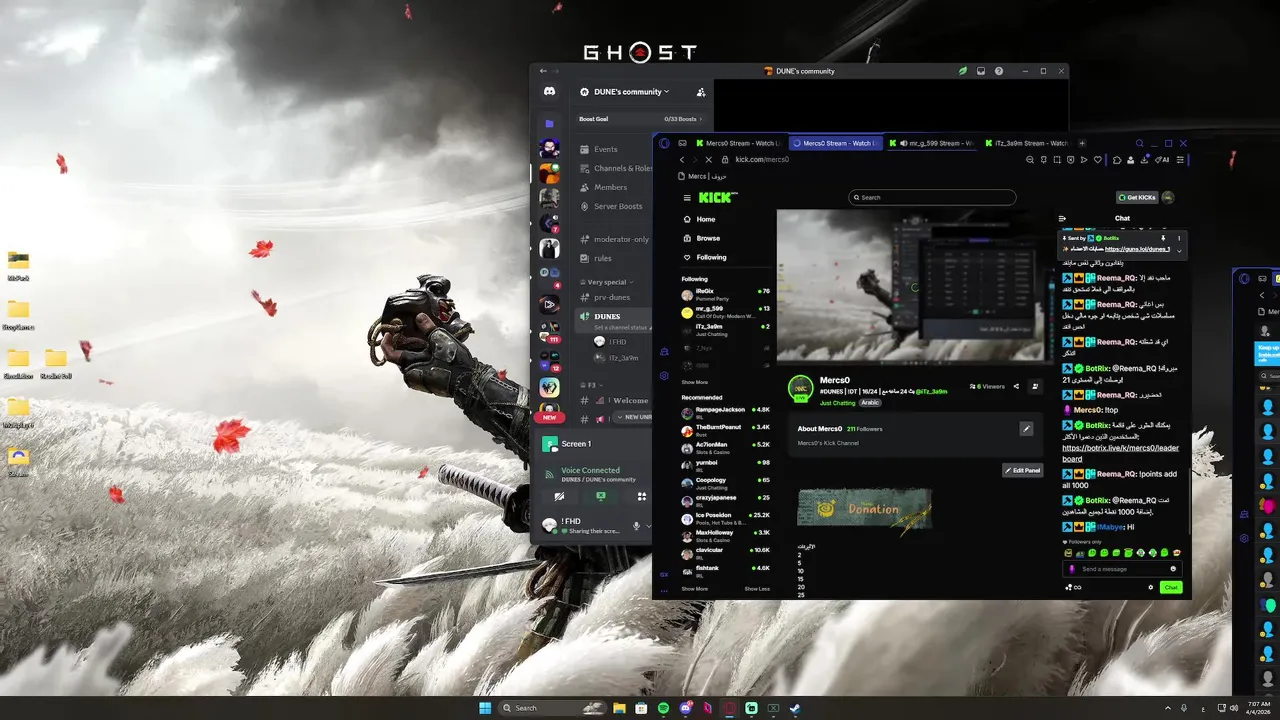Collapse the Kick chat panel
This screenshot has height=720, width=1280.
coord(1062,218)
